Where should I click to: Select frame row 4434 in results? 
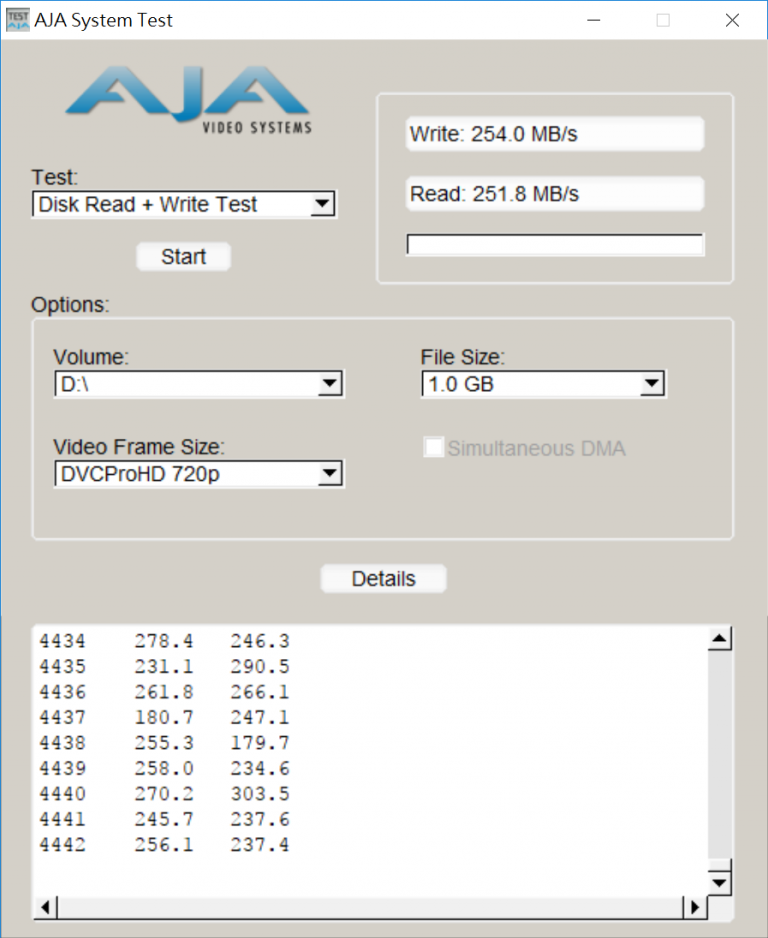pyautogui.click(x=164, y=641)
